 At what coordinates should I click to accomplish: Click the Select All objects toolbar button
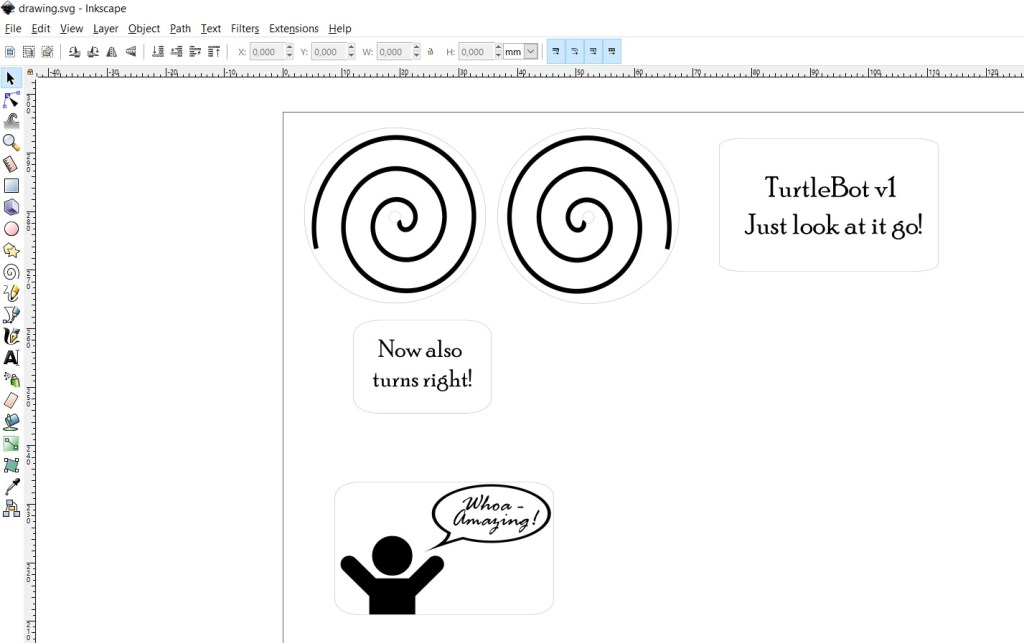point(10,51)
